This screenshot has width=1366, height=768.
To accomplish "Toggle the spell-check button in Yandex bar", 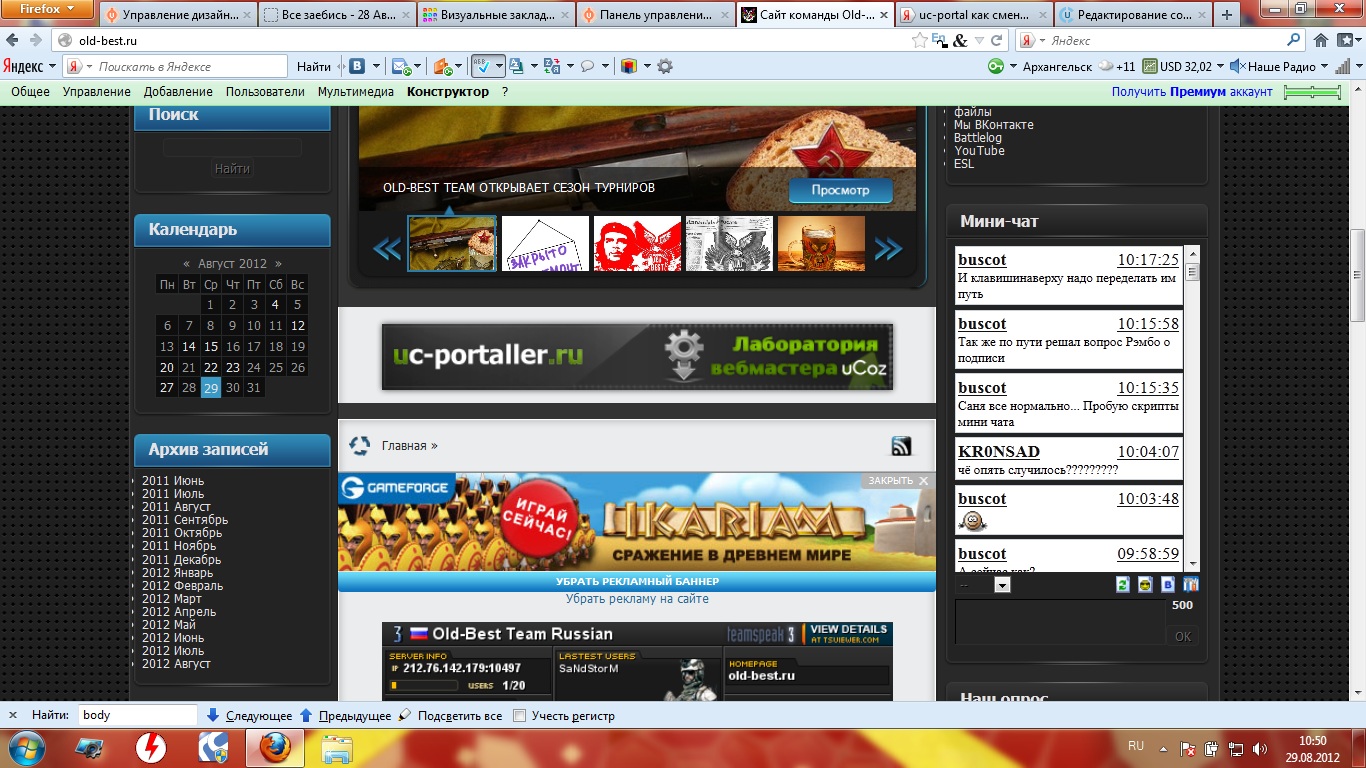I will (482, 67).
